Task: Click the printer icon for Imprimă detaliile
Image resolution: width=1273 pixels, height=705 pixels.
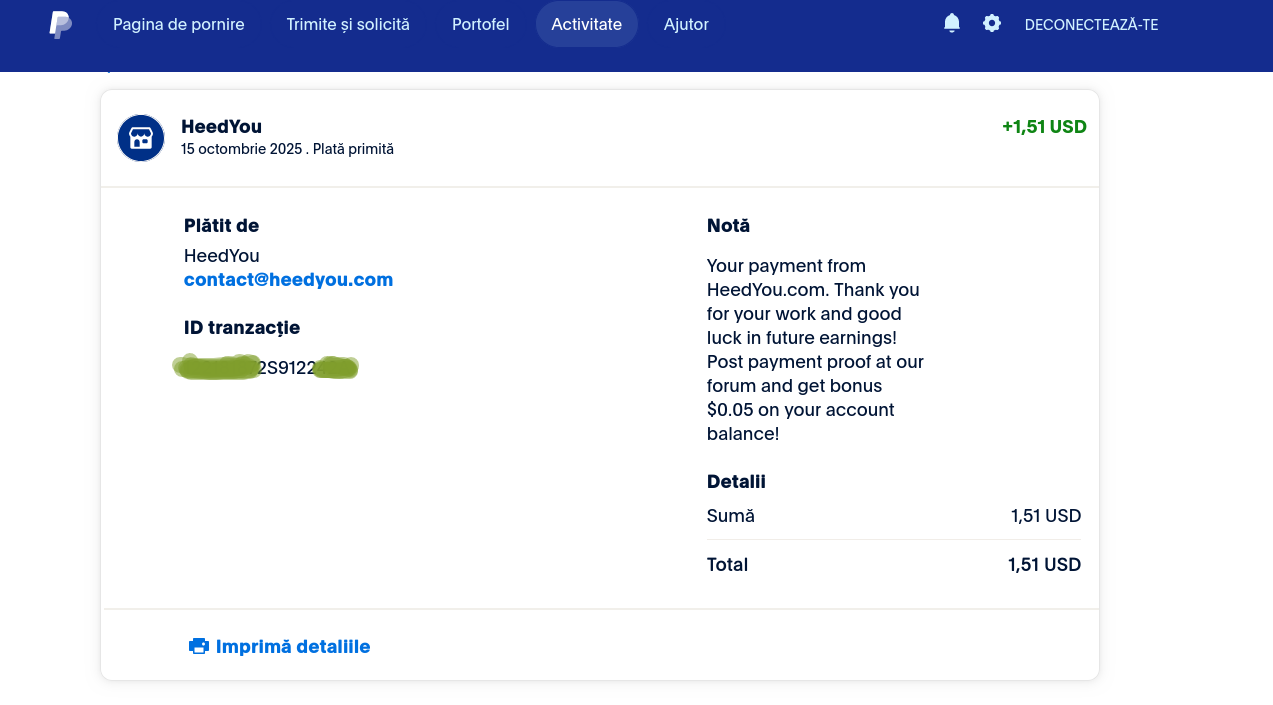Action: pyautogui.click(x=198, y=646)
